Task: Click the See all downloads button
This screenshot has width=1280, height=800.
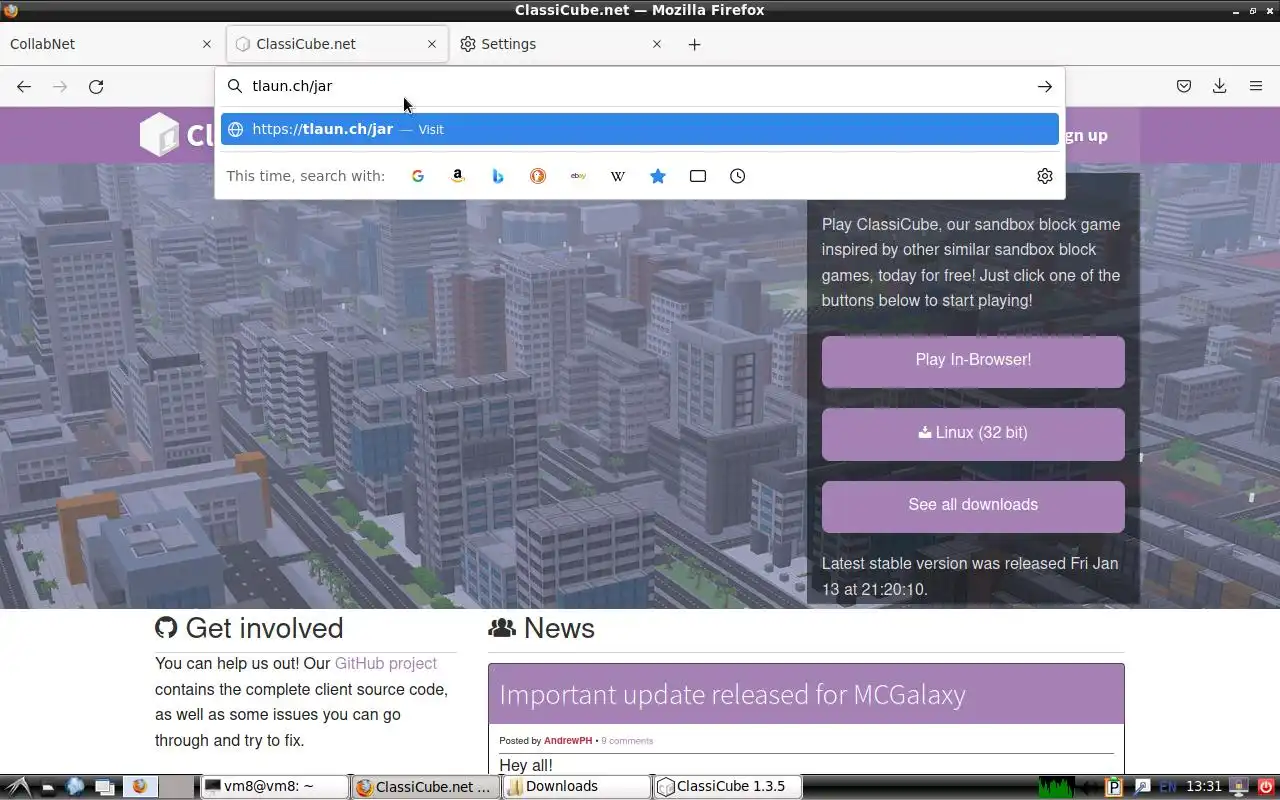Action: coord(973,505)
